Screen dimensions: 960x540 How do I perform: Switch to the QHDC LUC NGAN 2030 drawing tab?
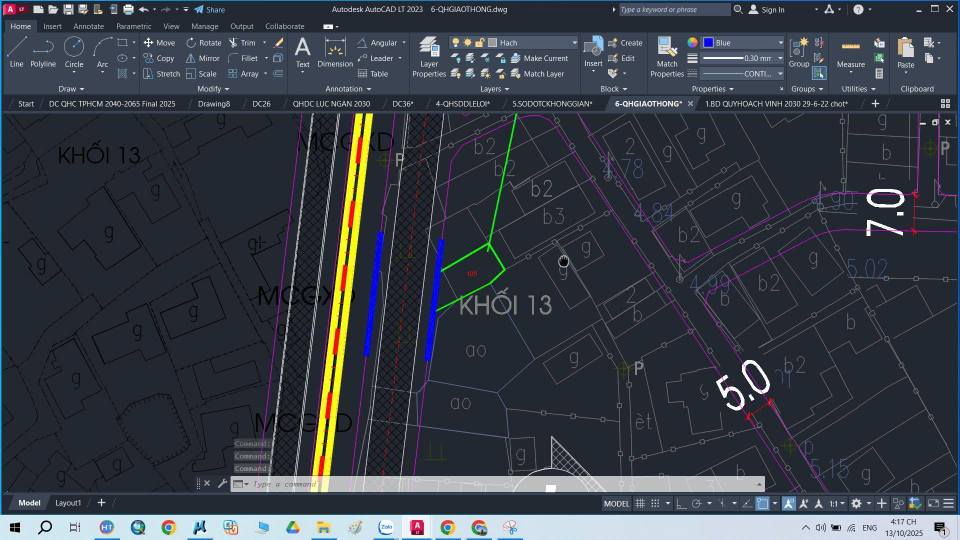click(x=331, y=103)
